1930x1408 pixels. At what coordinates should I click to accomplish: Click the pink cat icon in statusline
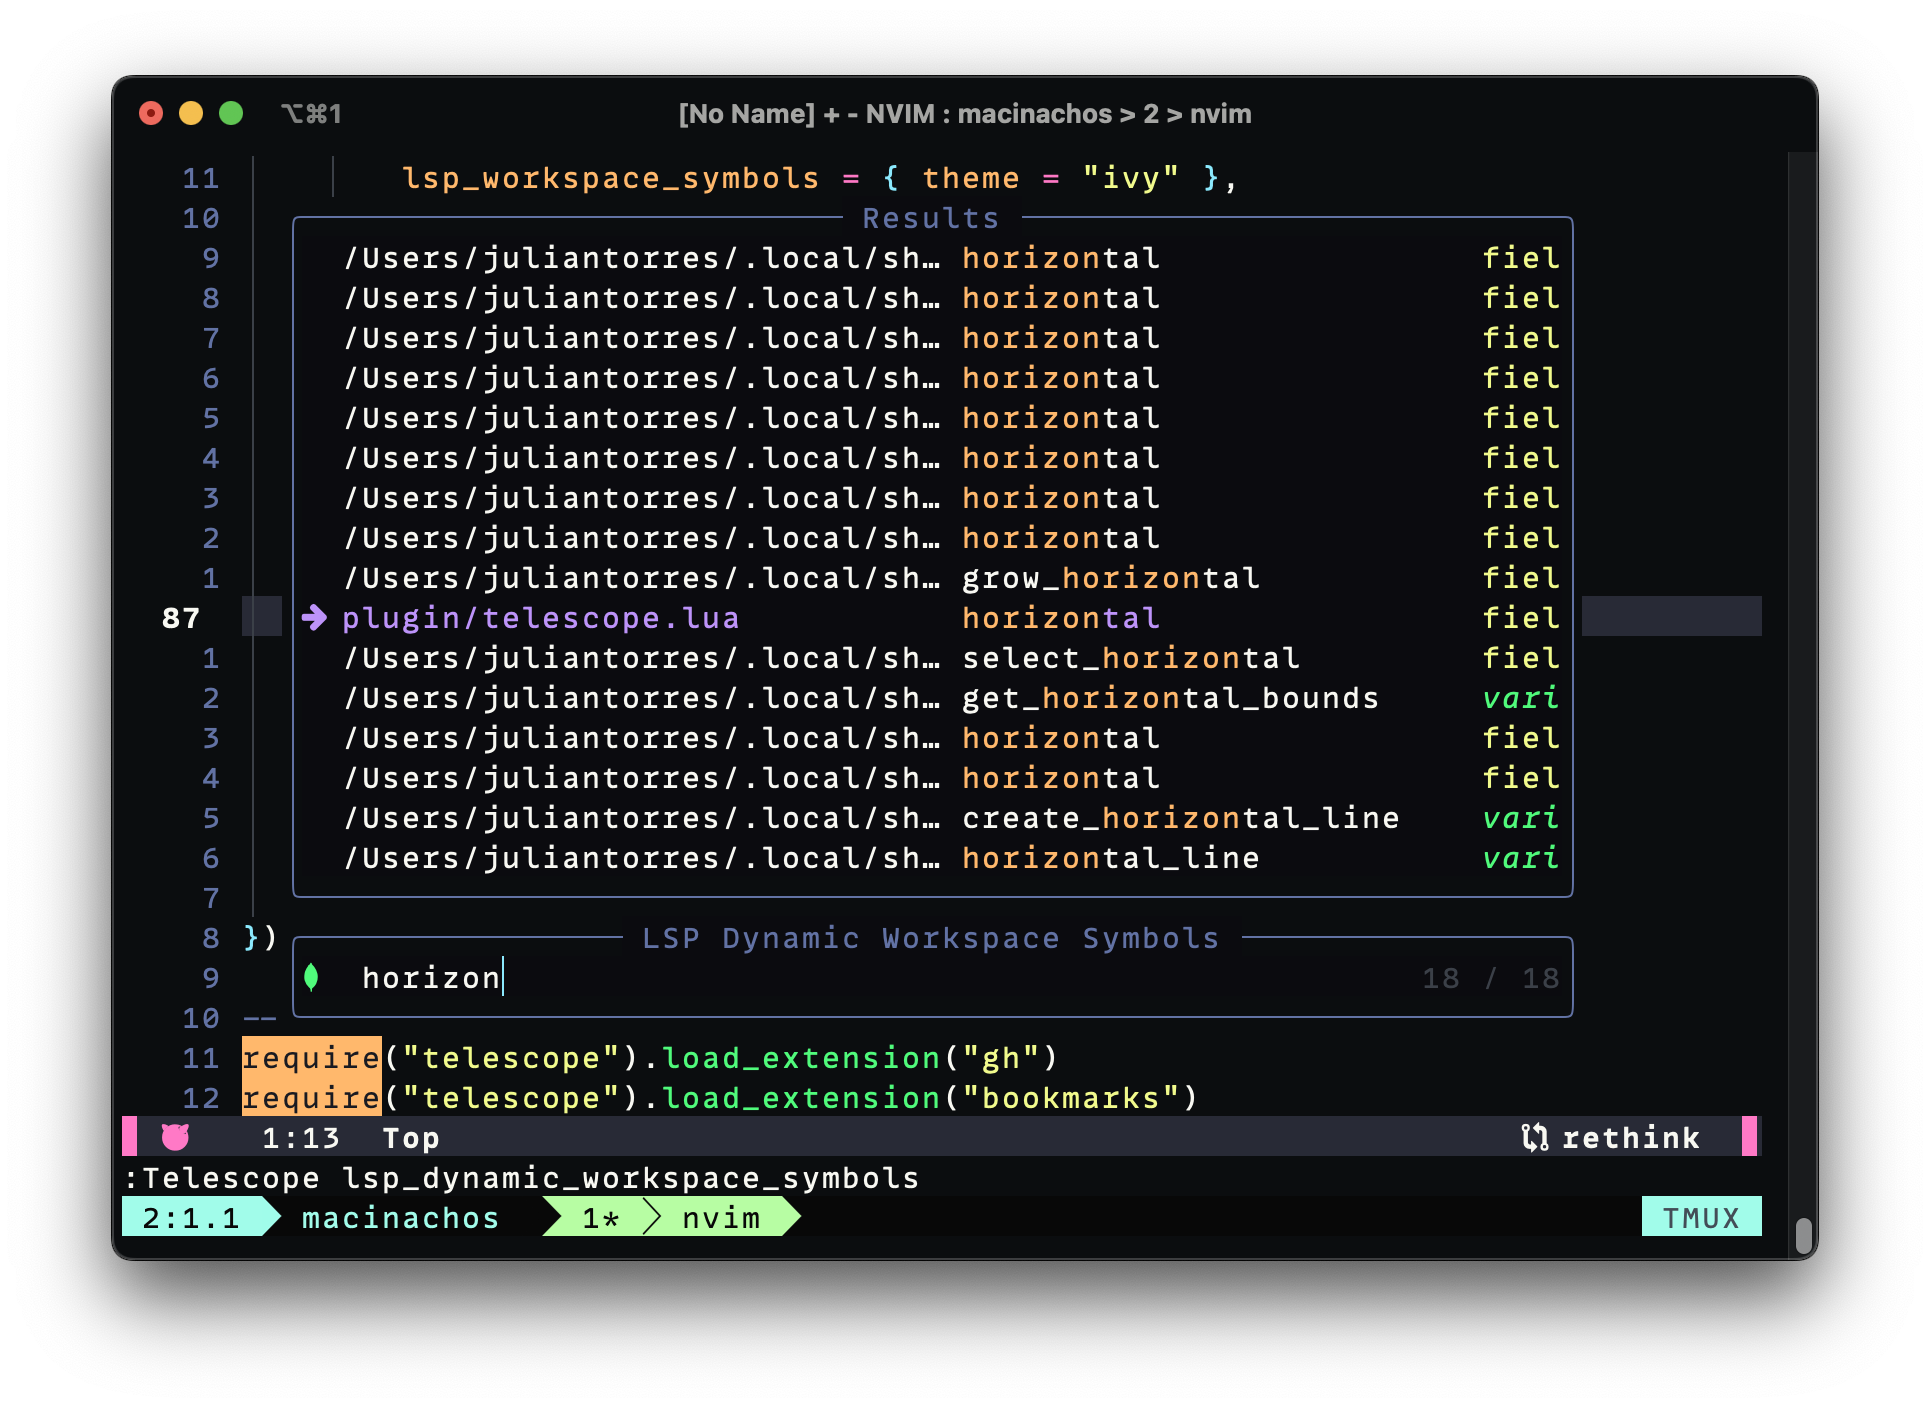[175, 1137]
